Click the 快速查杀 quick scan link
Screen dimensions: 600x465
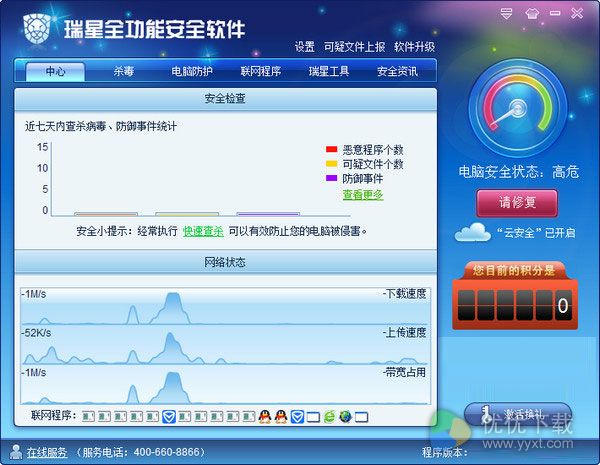(203, 231)
